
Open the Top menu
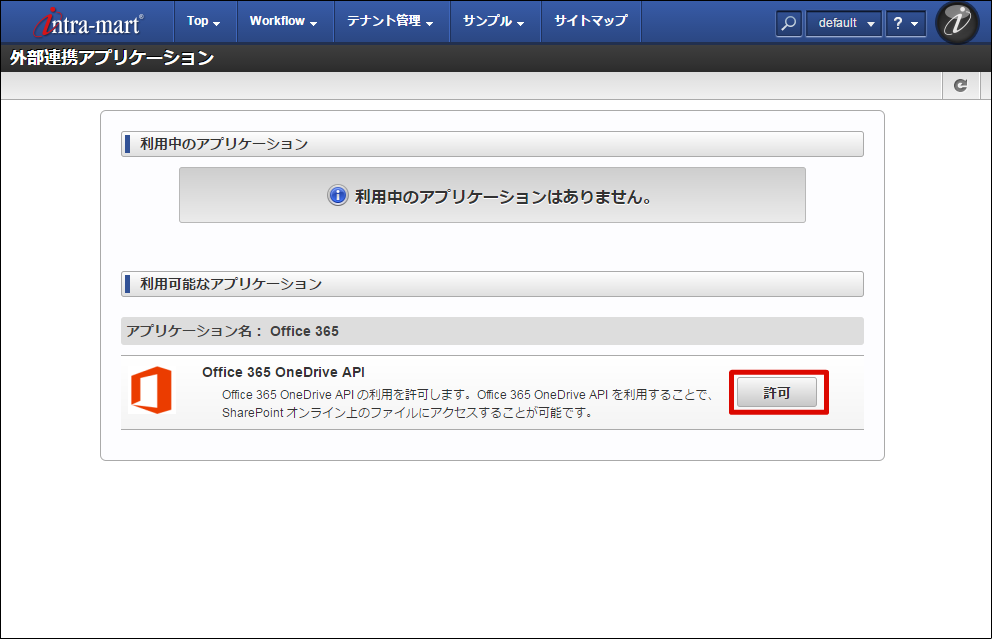pyautogui.click(x=204, y=22)
